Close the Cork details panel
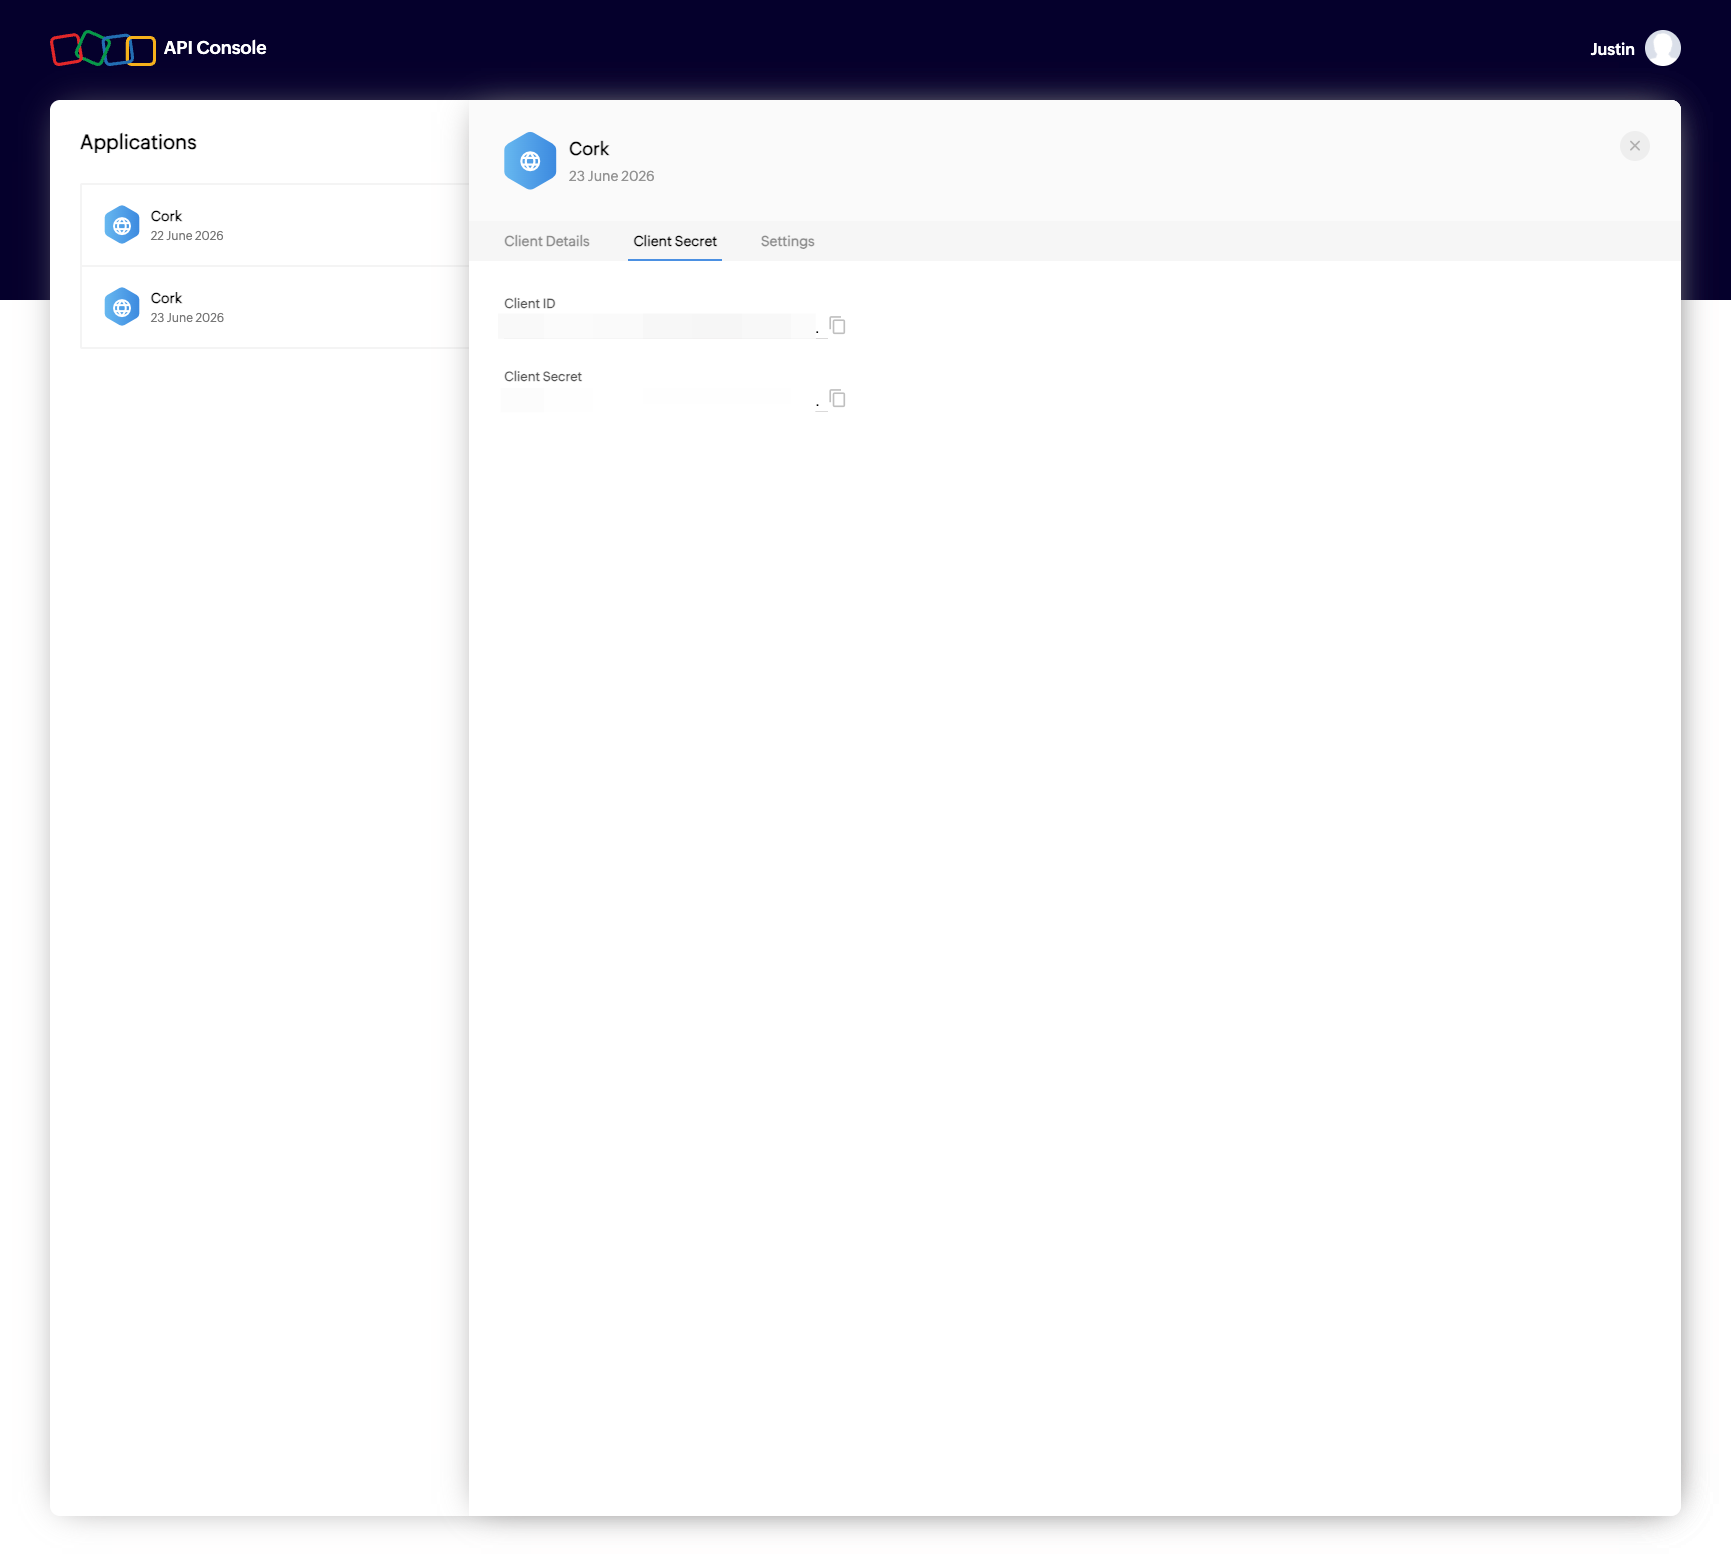 (x=1634, y=146)
